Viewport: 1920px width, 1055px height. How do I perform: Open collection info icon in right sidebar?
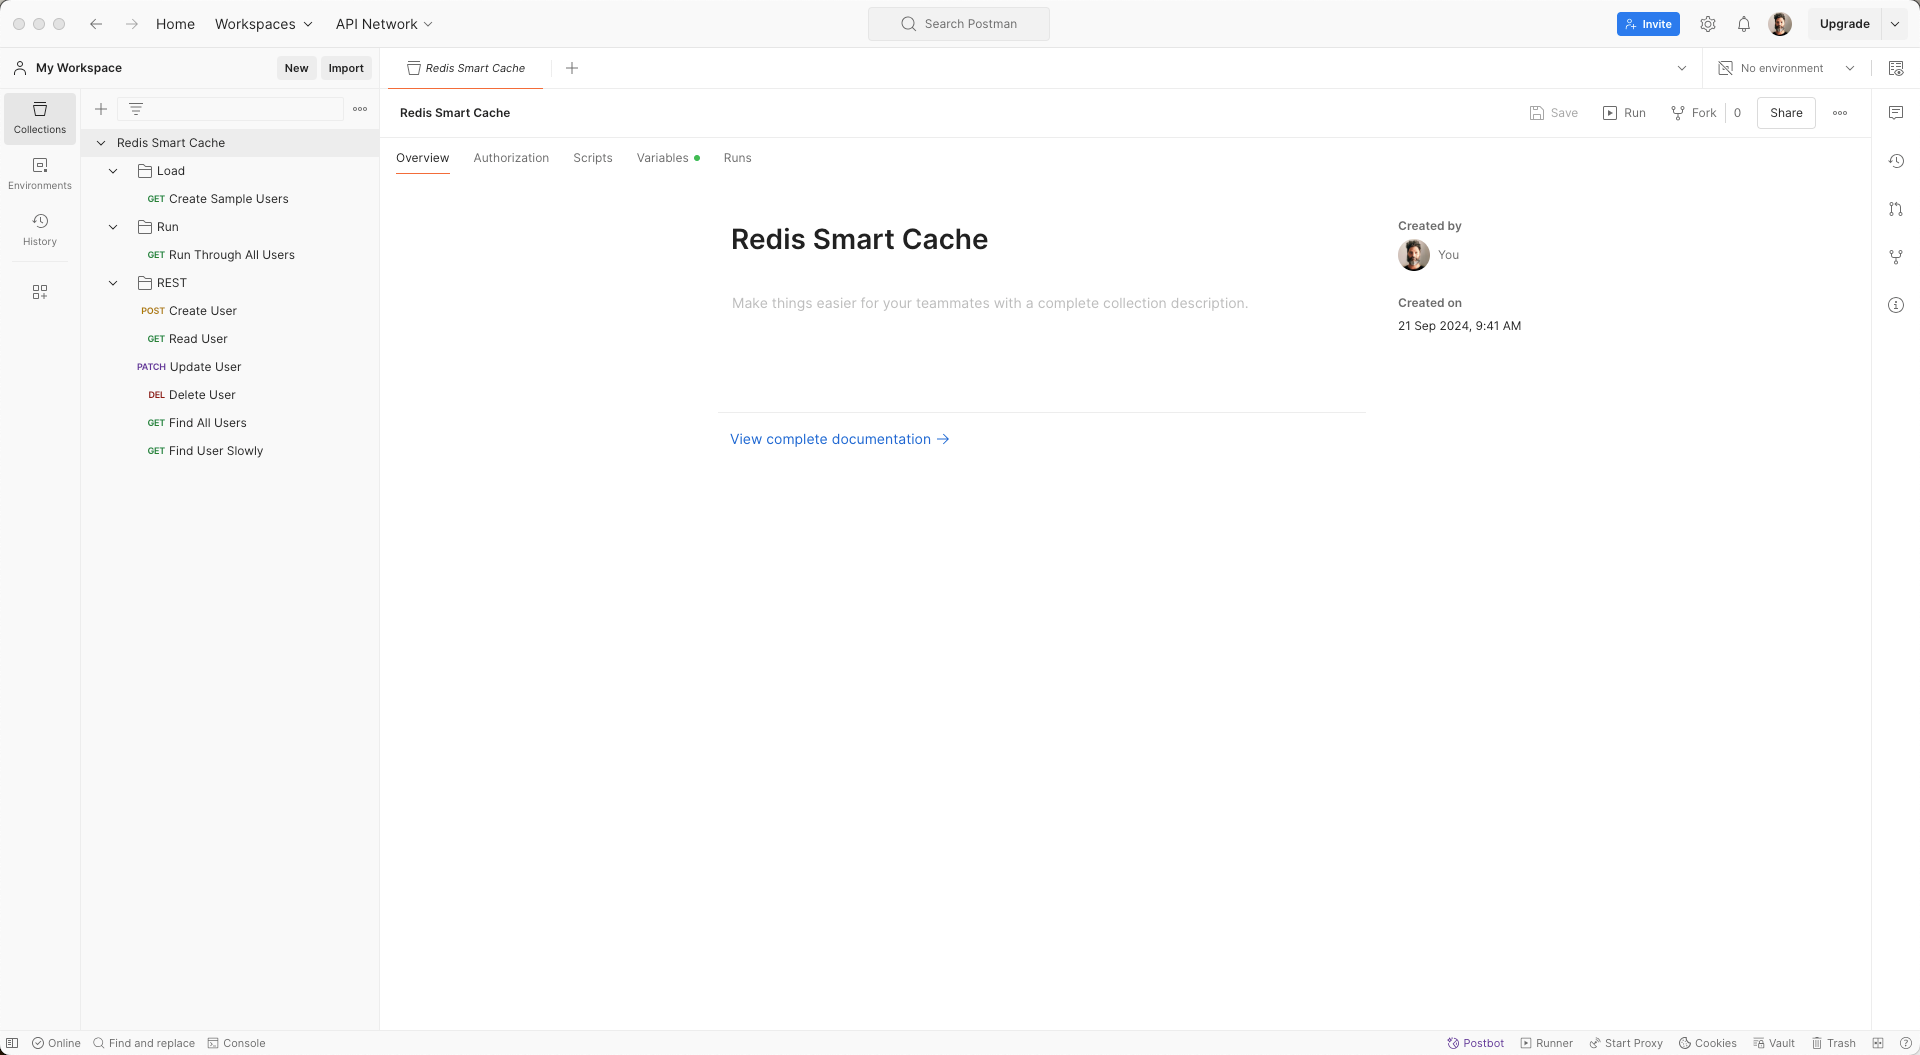[x=1896, y=305]
